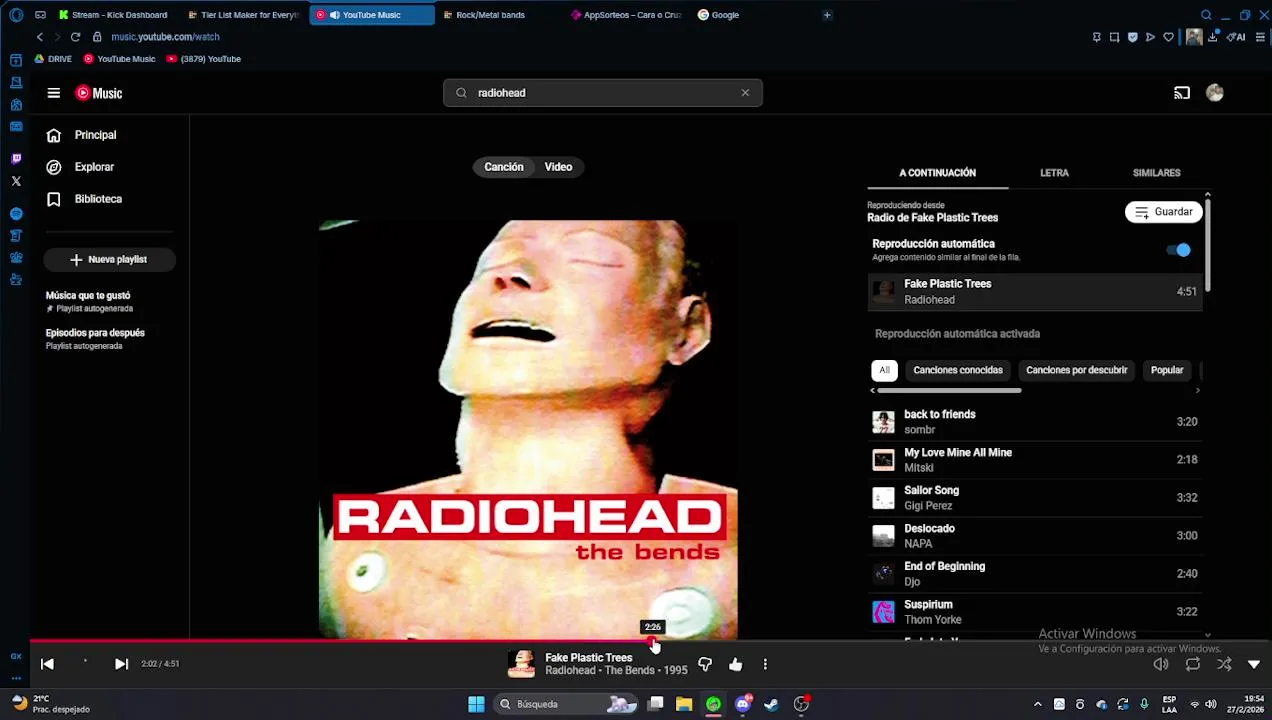This screenshot has width=1272, height=720.
Task: Select the LETRA tab
Action: 1054,173
